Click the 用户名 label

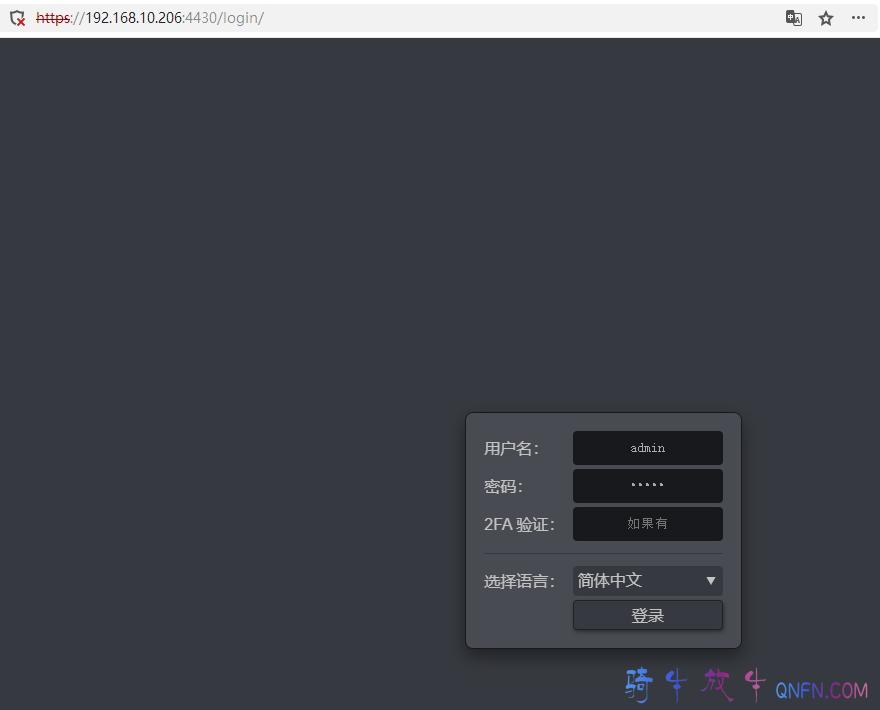pyautogui.click(x=511, y=449)
